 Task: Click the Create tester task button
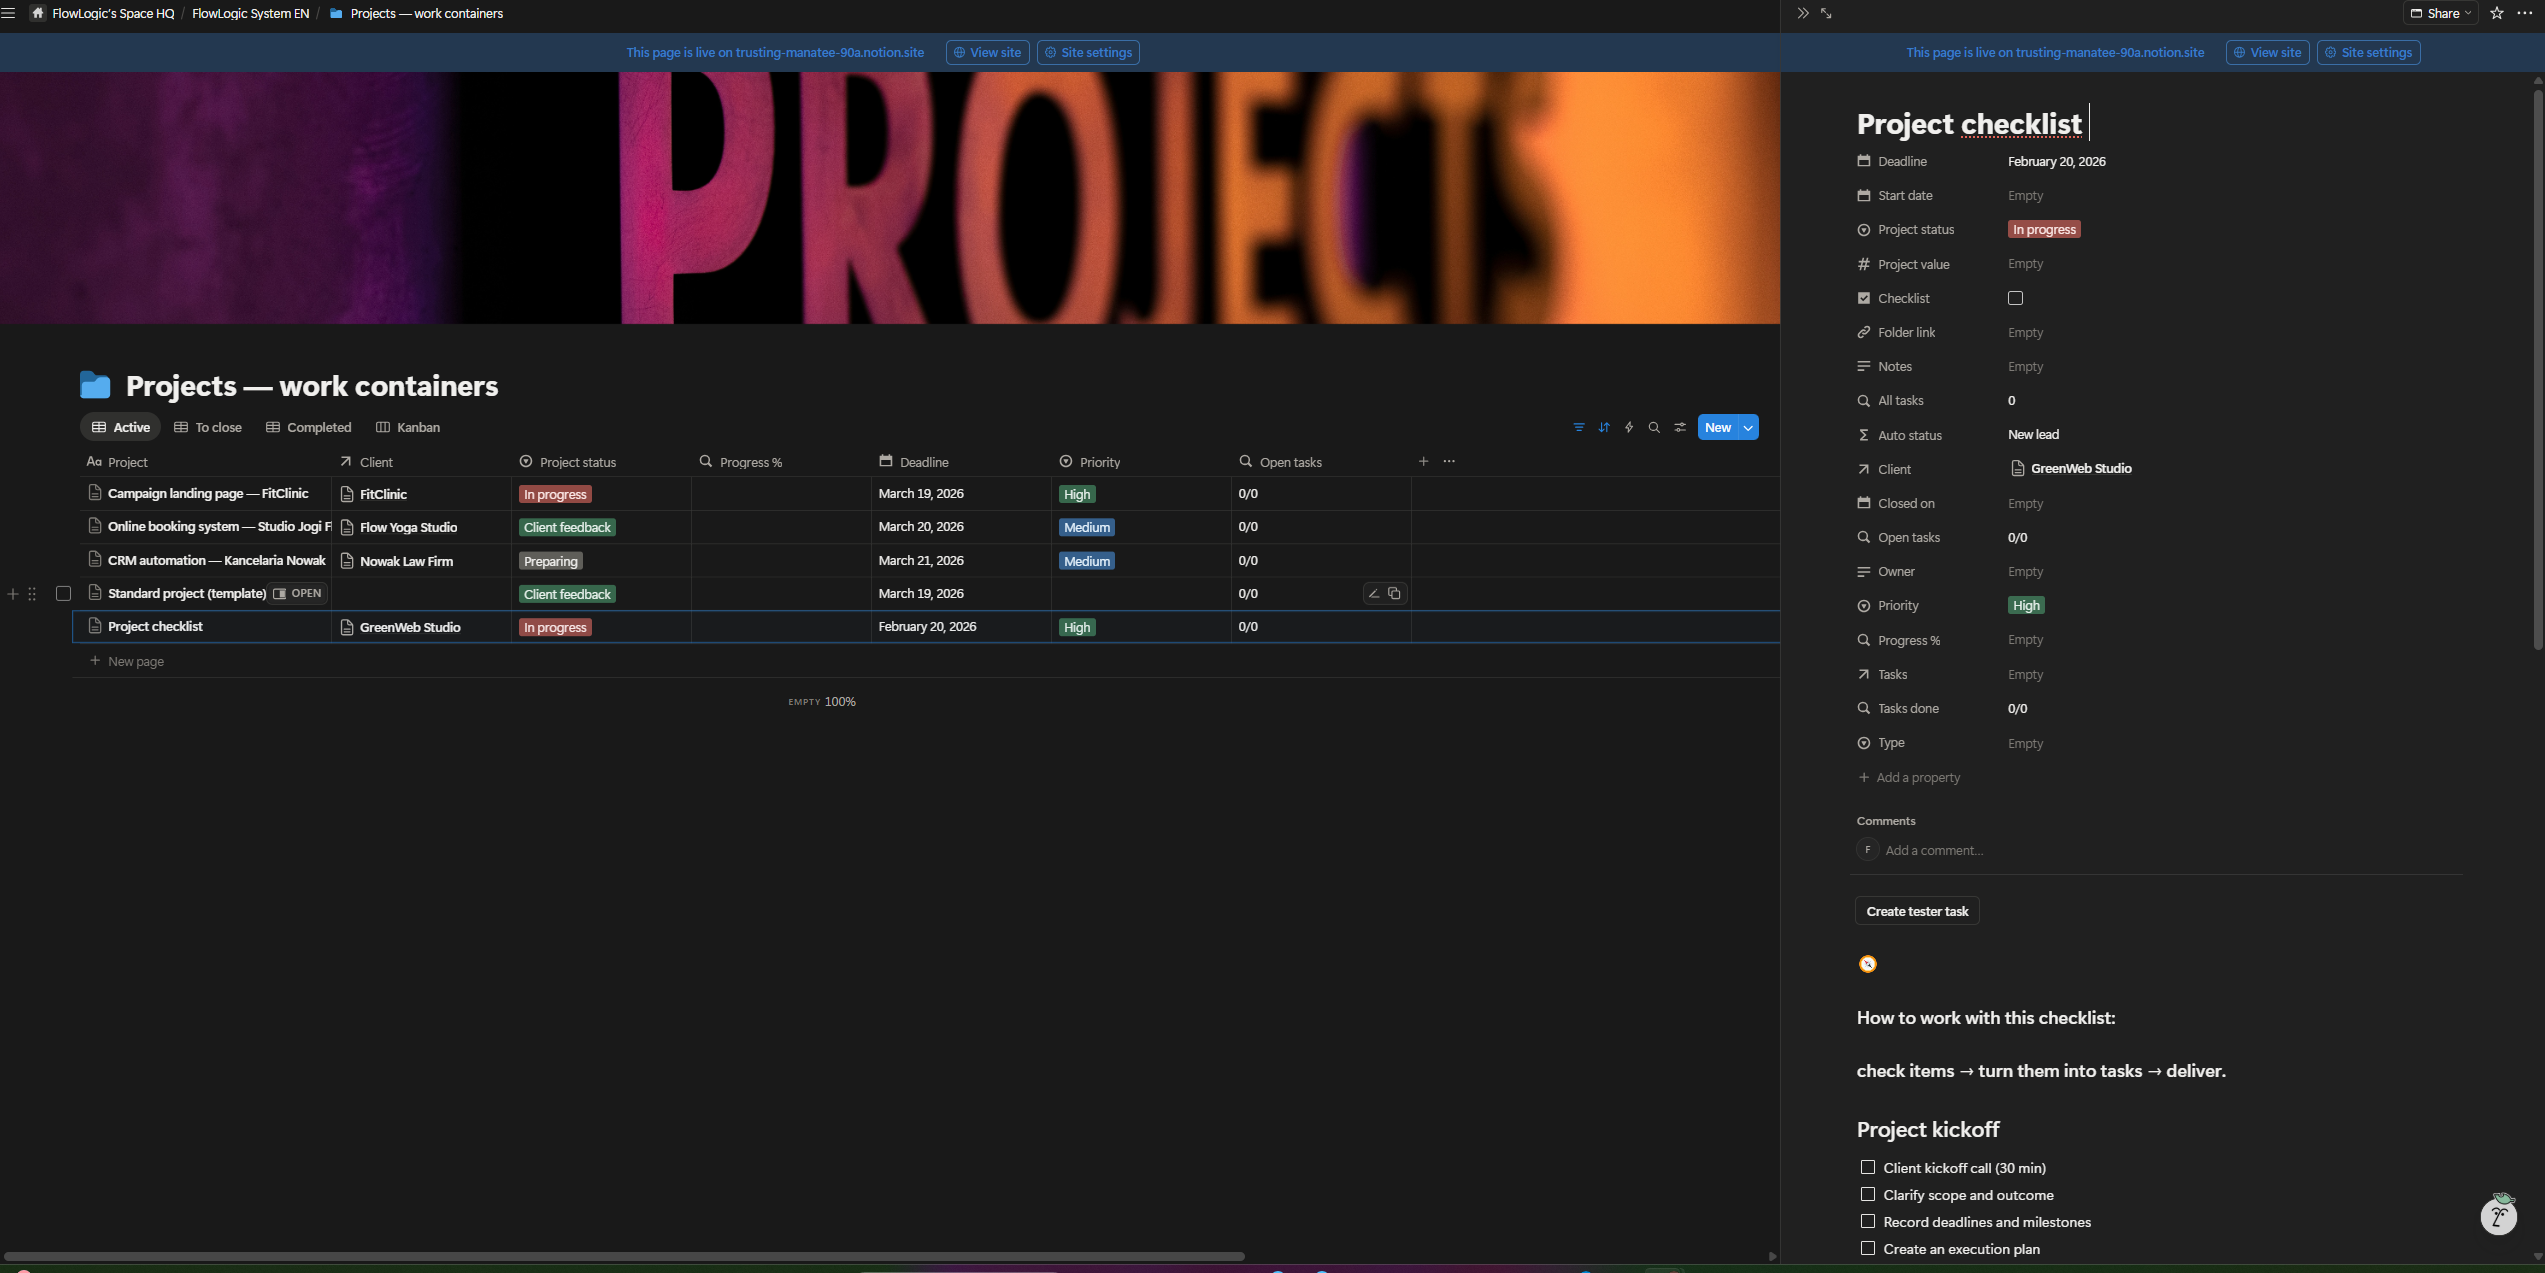(x=1916, y=910)
